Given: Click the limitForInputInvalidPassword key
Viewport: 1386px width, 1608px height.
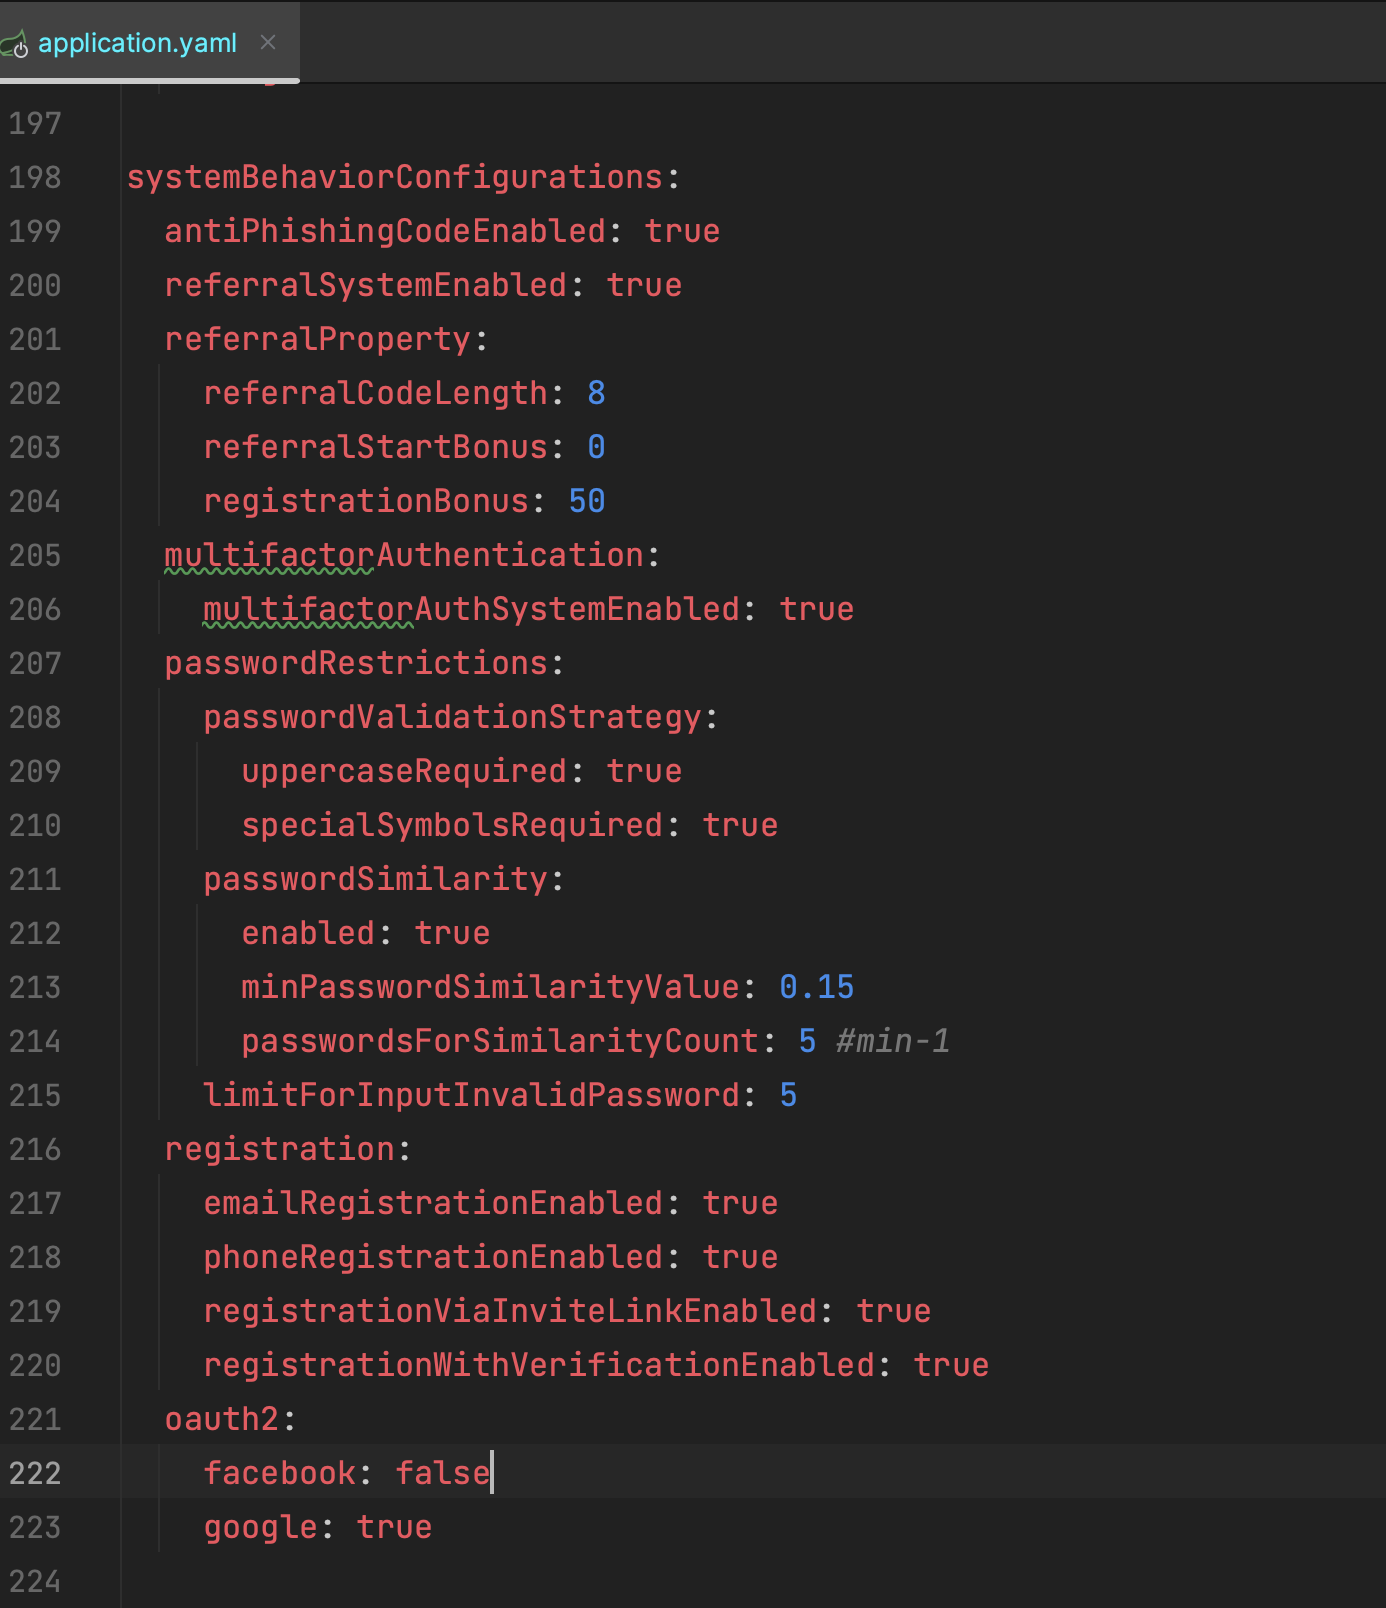Looking at the screenshot, I should click(471, 1095).
